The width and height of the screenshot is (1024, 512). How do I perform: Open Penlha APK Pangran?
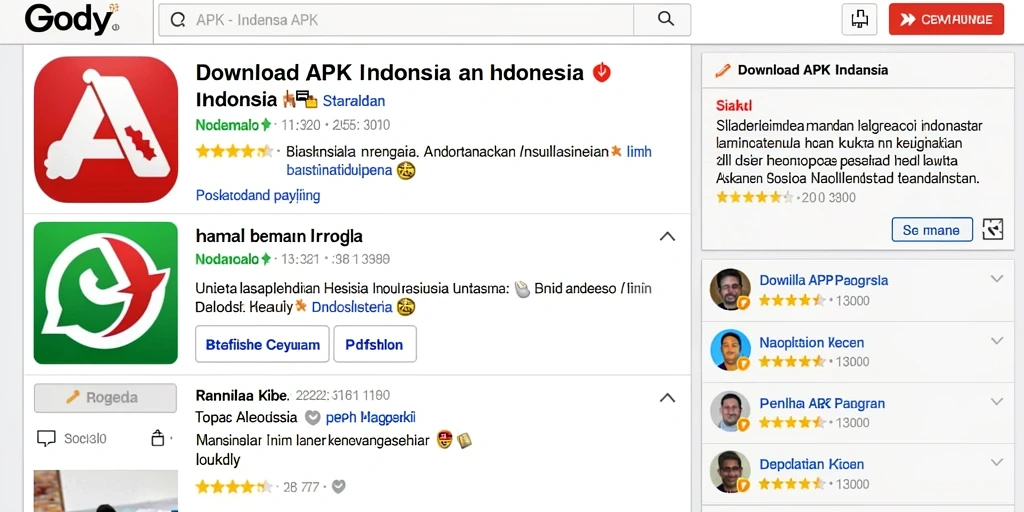(822, 403)
